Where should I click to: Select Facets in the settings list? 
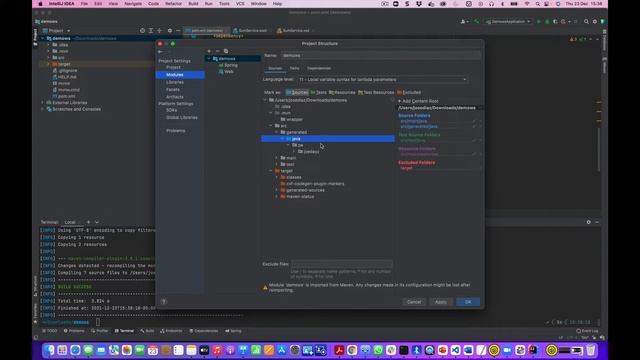[x=173, y=89]
